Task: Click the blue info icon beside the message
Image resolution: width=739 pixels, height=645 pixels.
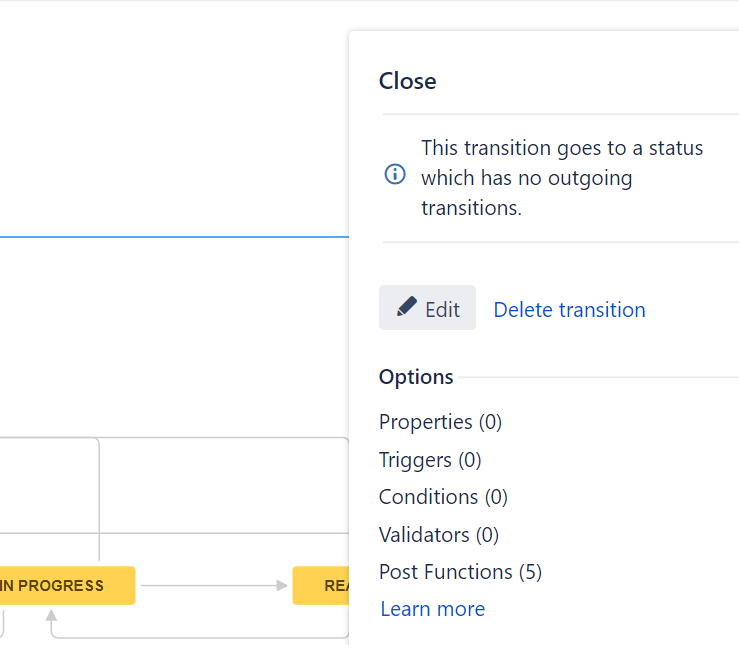Action: coord(395,174)
